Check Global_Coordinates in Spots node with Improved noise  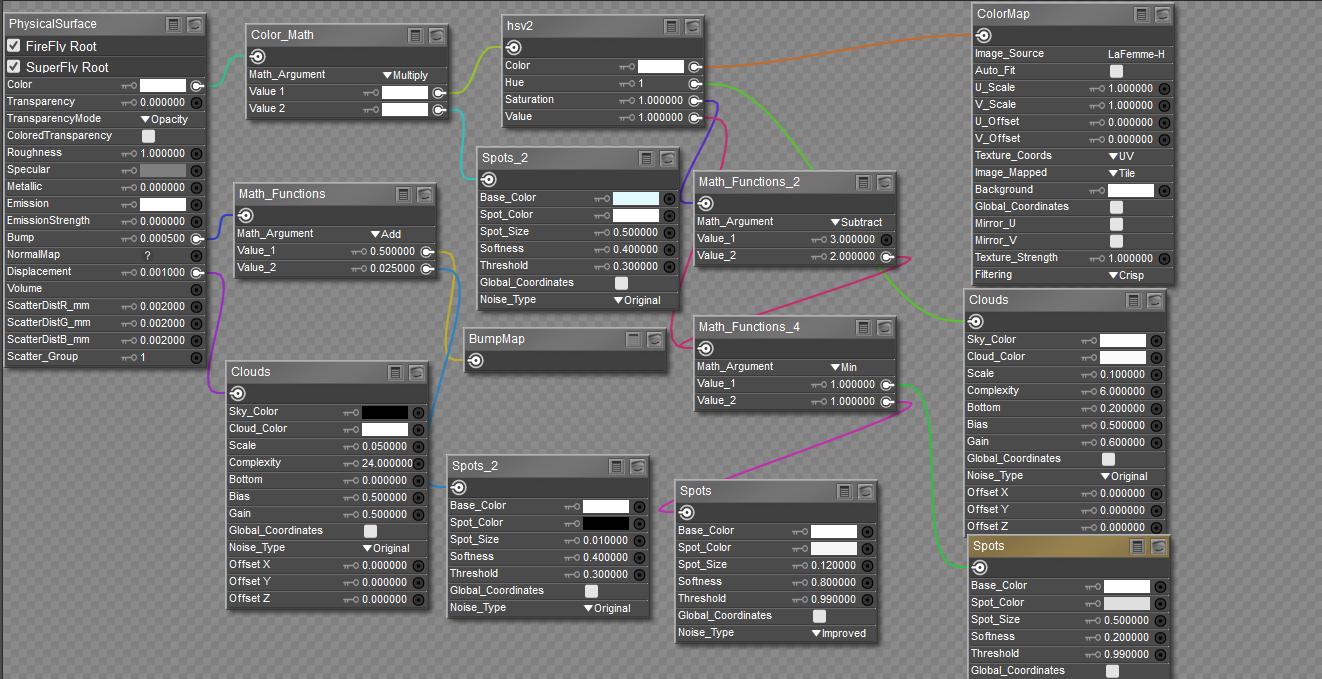[820, 616]
